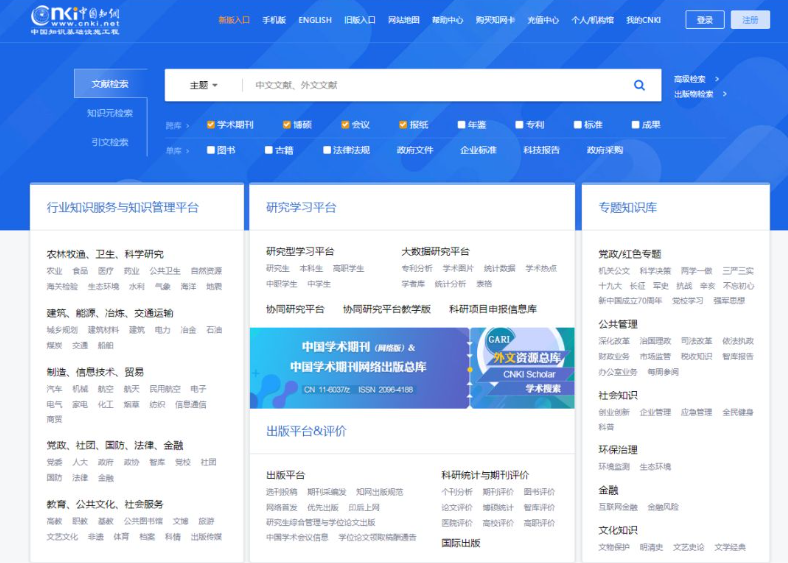
Task: Open 个人/机构馆 link
Action: tap(593, 20)
